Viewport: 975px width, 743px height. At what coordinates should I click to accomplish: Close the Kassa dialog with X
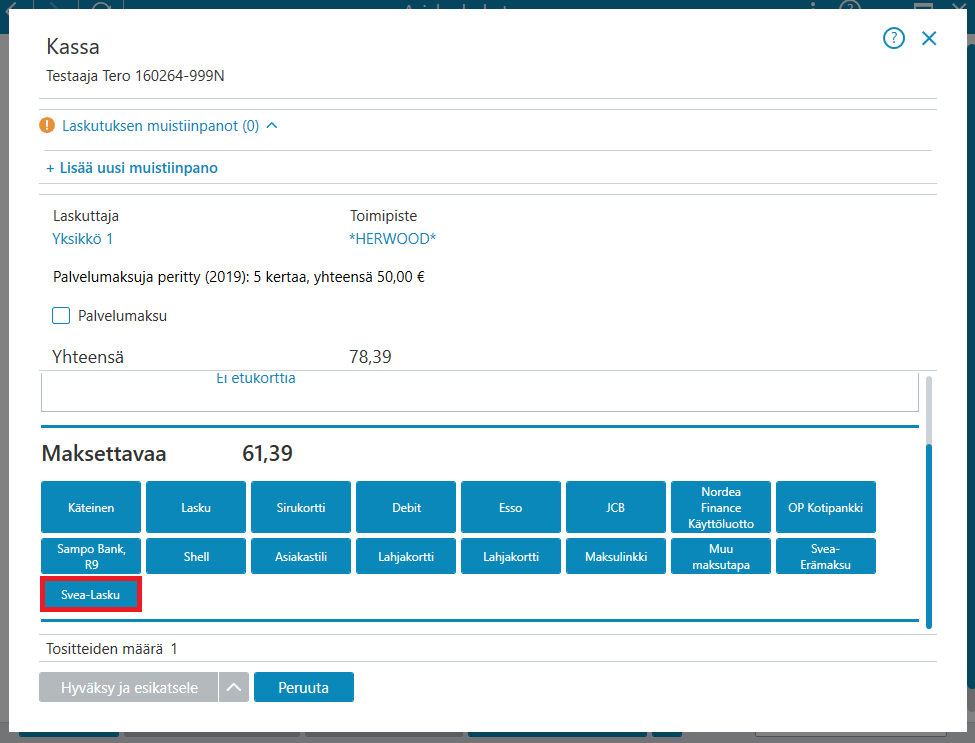pyautogui.click(x=929, y=39)
